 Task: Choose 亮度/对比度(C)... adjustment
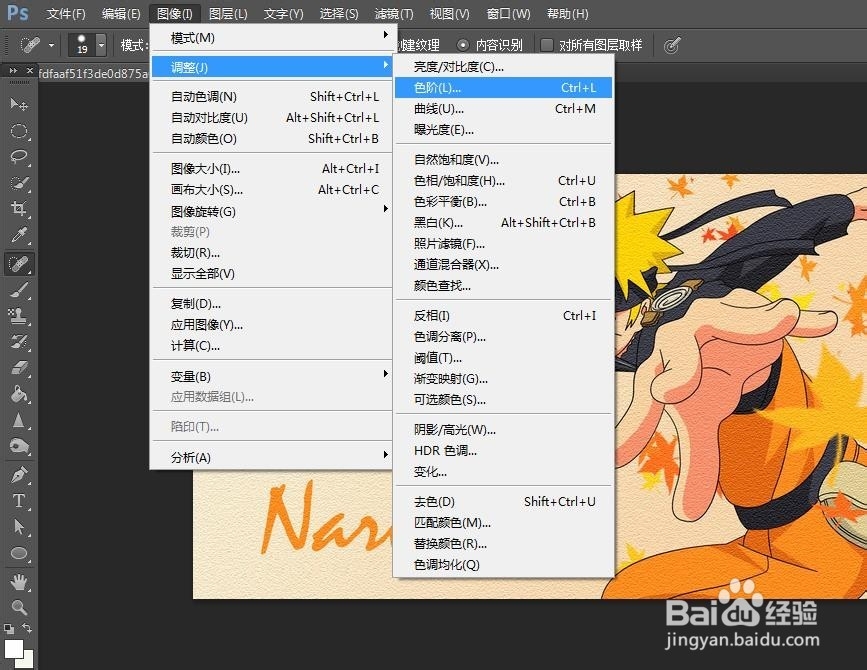click(504, 66)
